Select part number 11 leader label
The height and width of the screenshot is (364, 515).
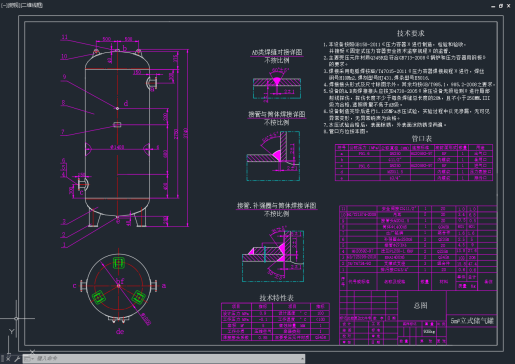pyautogui.click(x=65, y=37)
